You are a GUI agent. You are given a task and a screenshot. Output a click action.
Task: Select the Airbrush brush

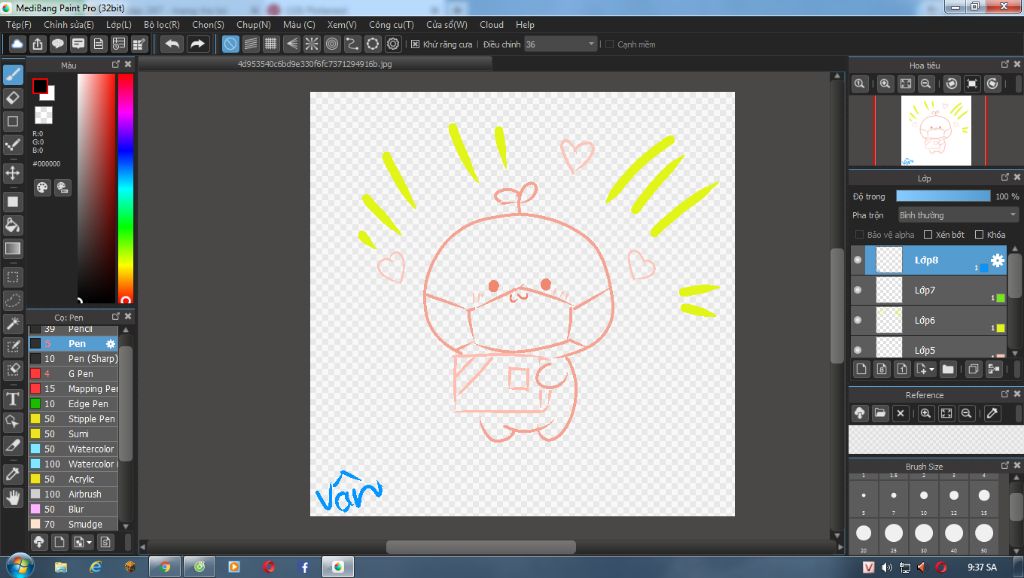pos(73,494)
